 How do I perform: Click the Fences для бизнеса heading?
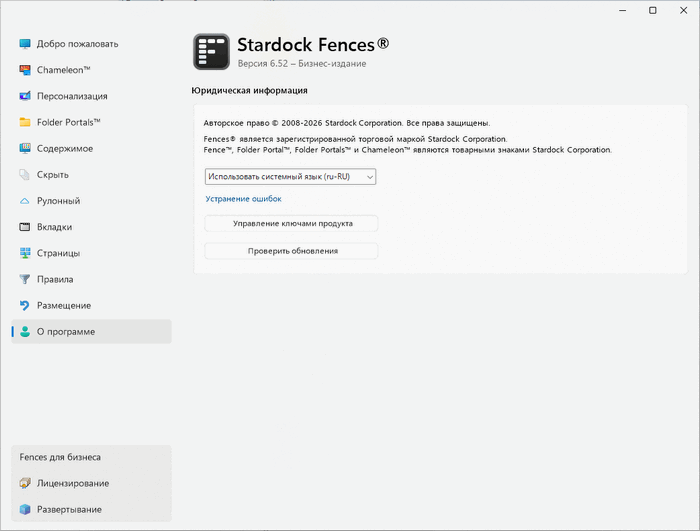pyautogui.click(x=60, y=457)
